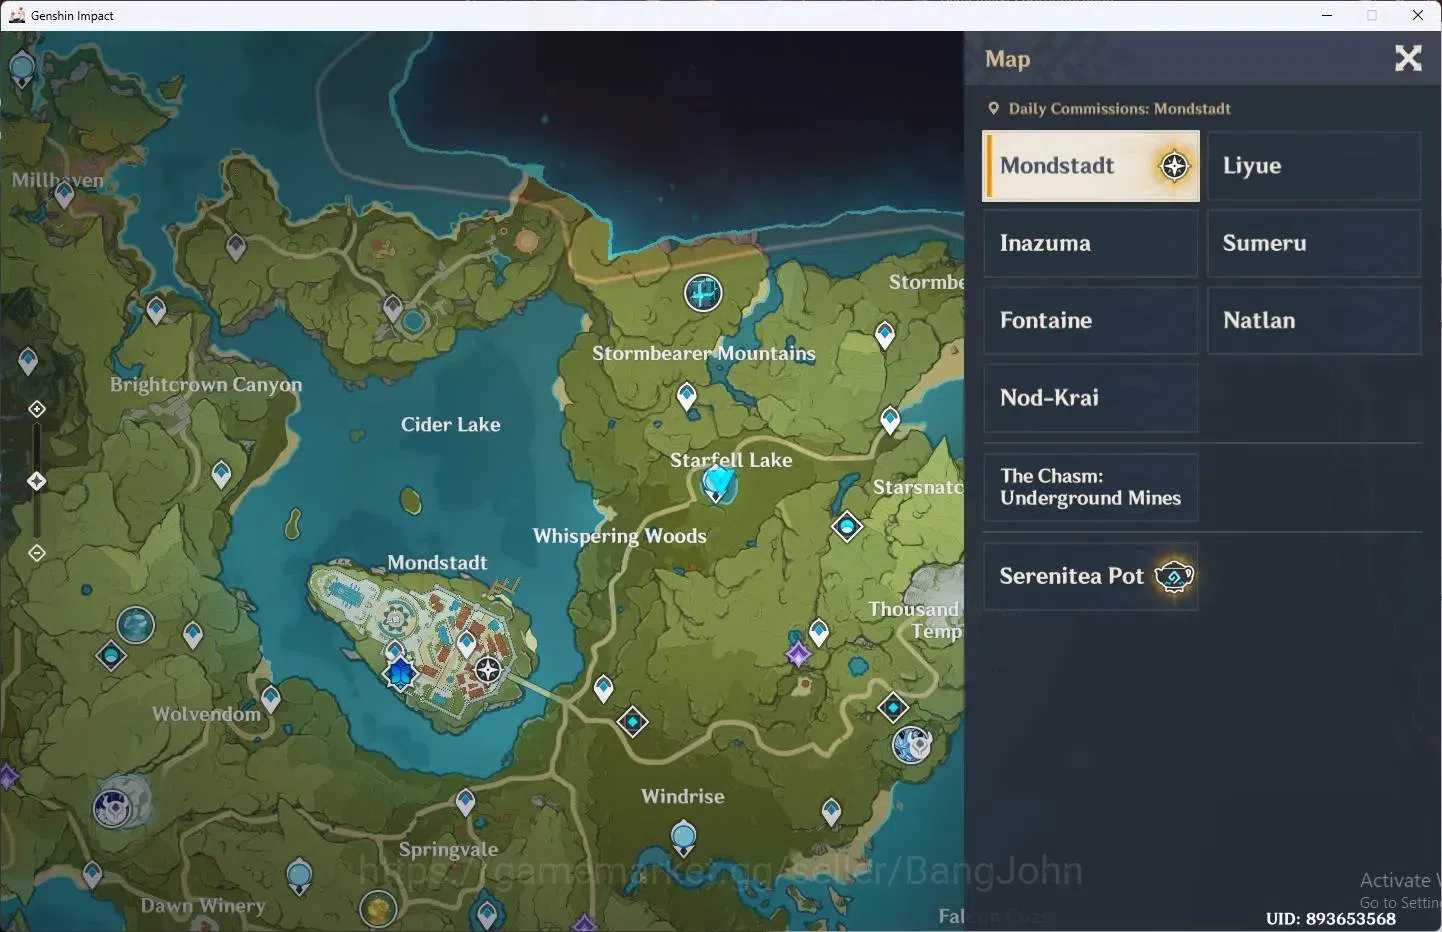
Task: Select the waypoint southeast of Windrise
Action: (831, 812)
